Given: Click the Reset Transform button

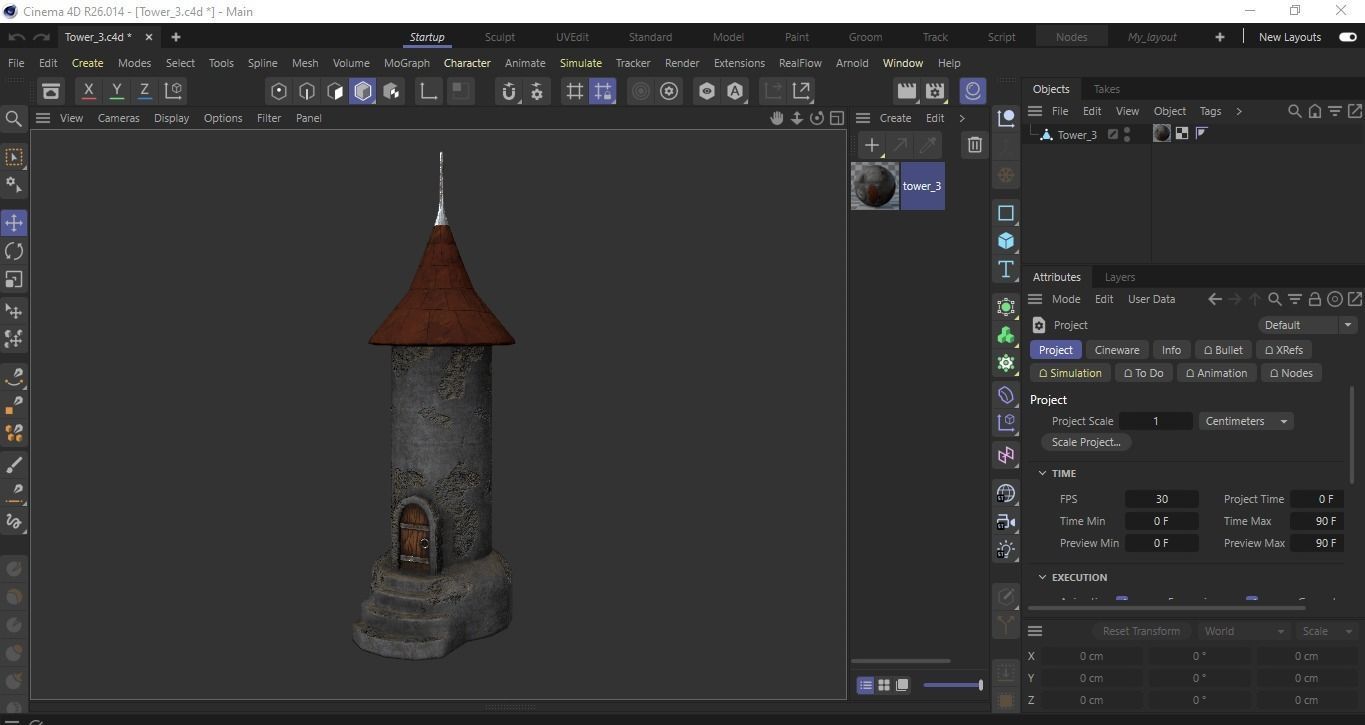Looking at the screenshot, I should coord(1141,631).
